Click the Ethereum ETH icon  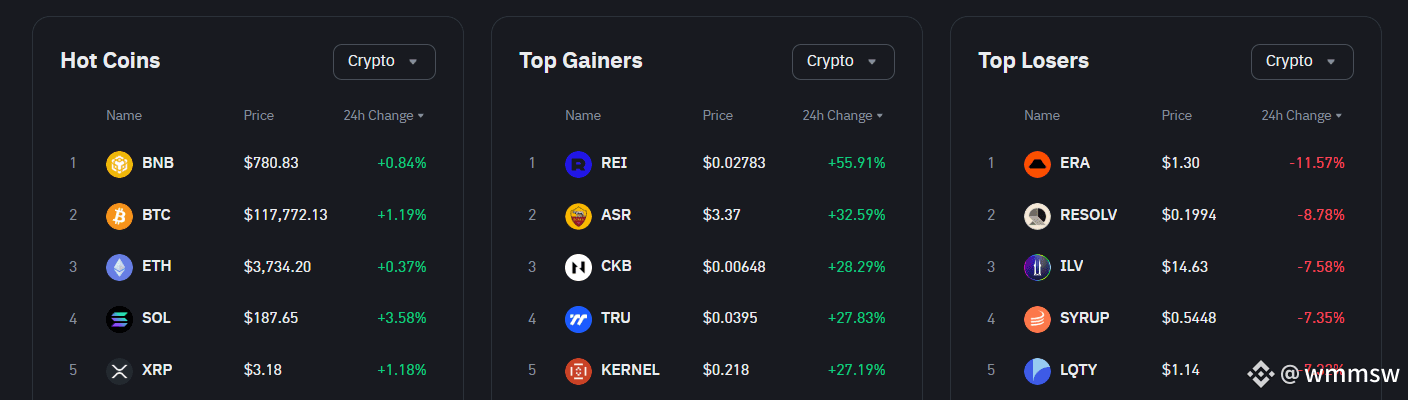tap(119, 267)
